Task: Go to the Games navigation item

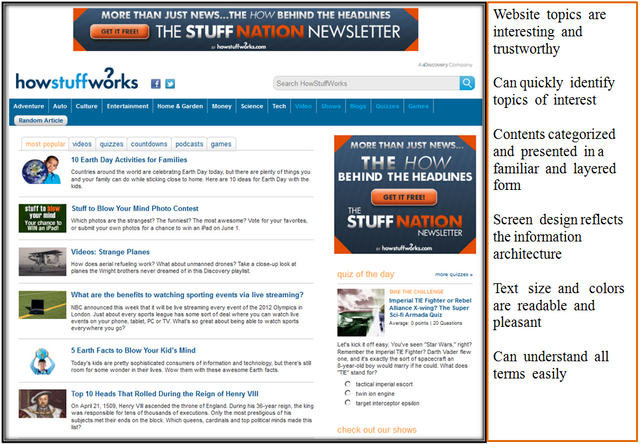Action: tap(418, 106)
